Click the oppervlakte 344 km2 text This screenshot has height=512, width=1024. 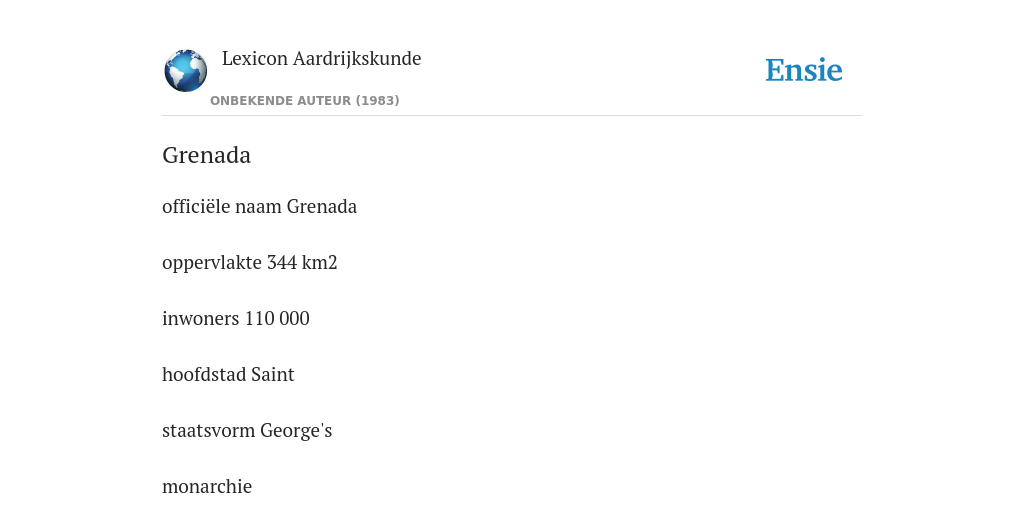pyautogui.click(x=249, y=263)
